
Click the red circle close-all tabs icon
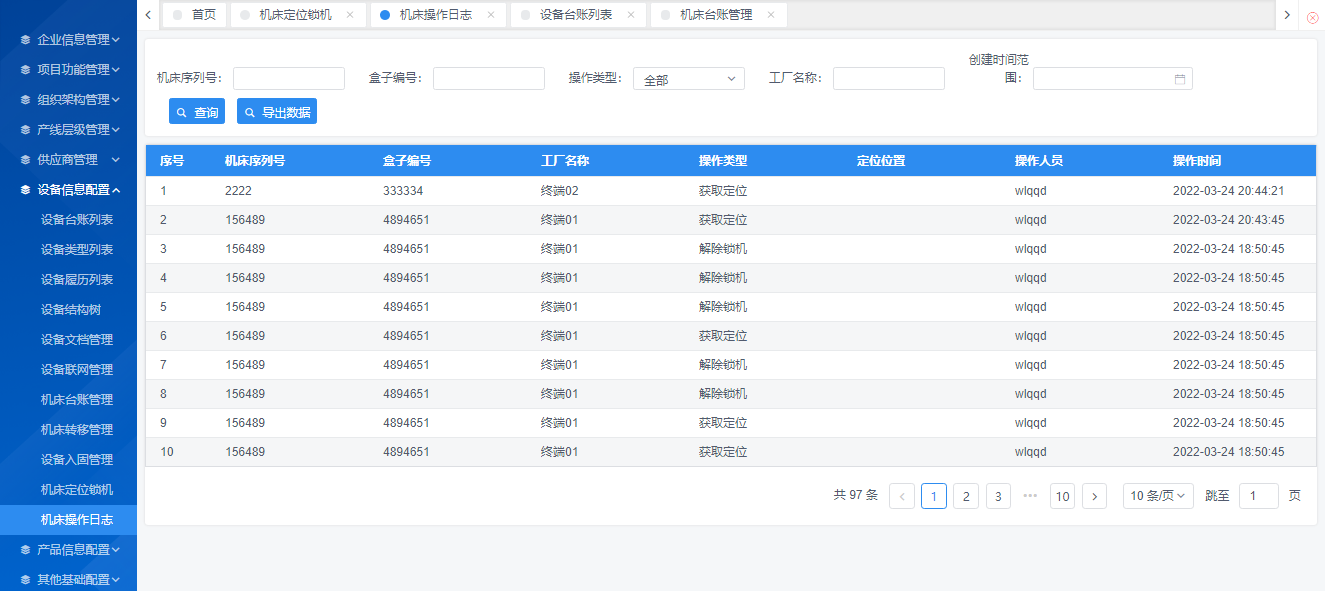[1313, 17]
